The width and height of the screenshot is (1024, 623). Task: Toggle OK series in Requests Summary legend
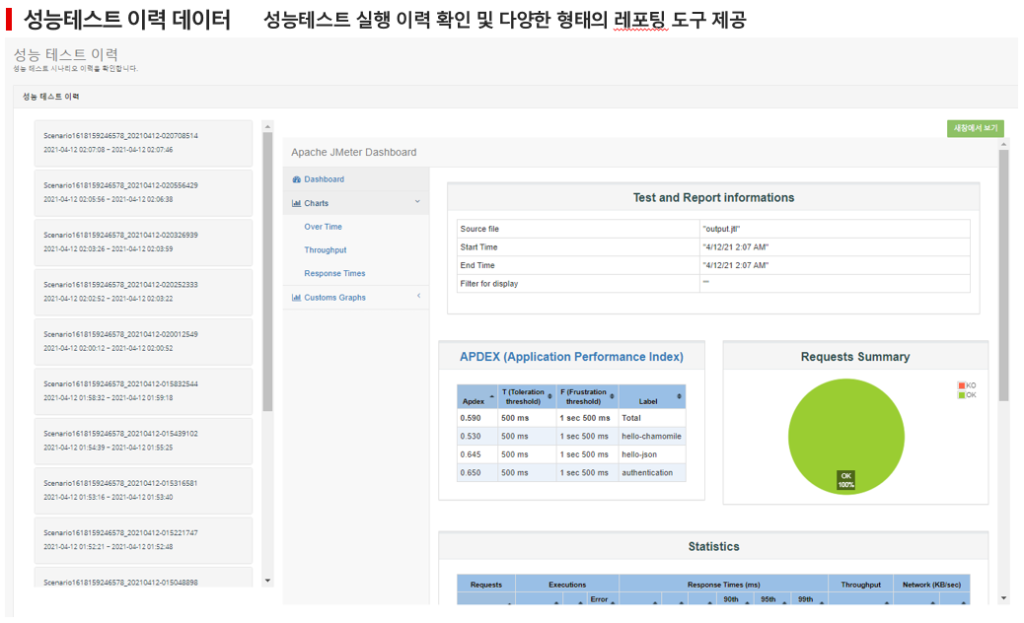pyautogui.click(x=967, y=395)
